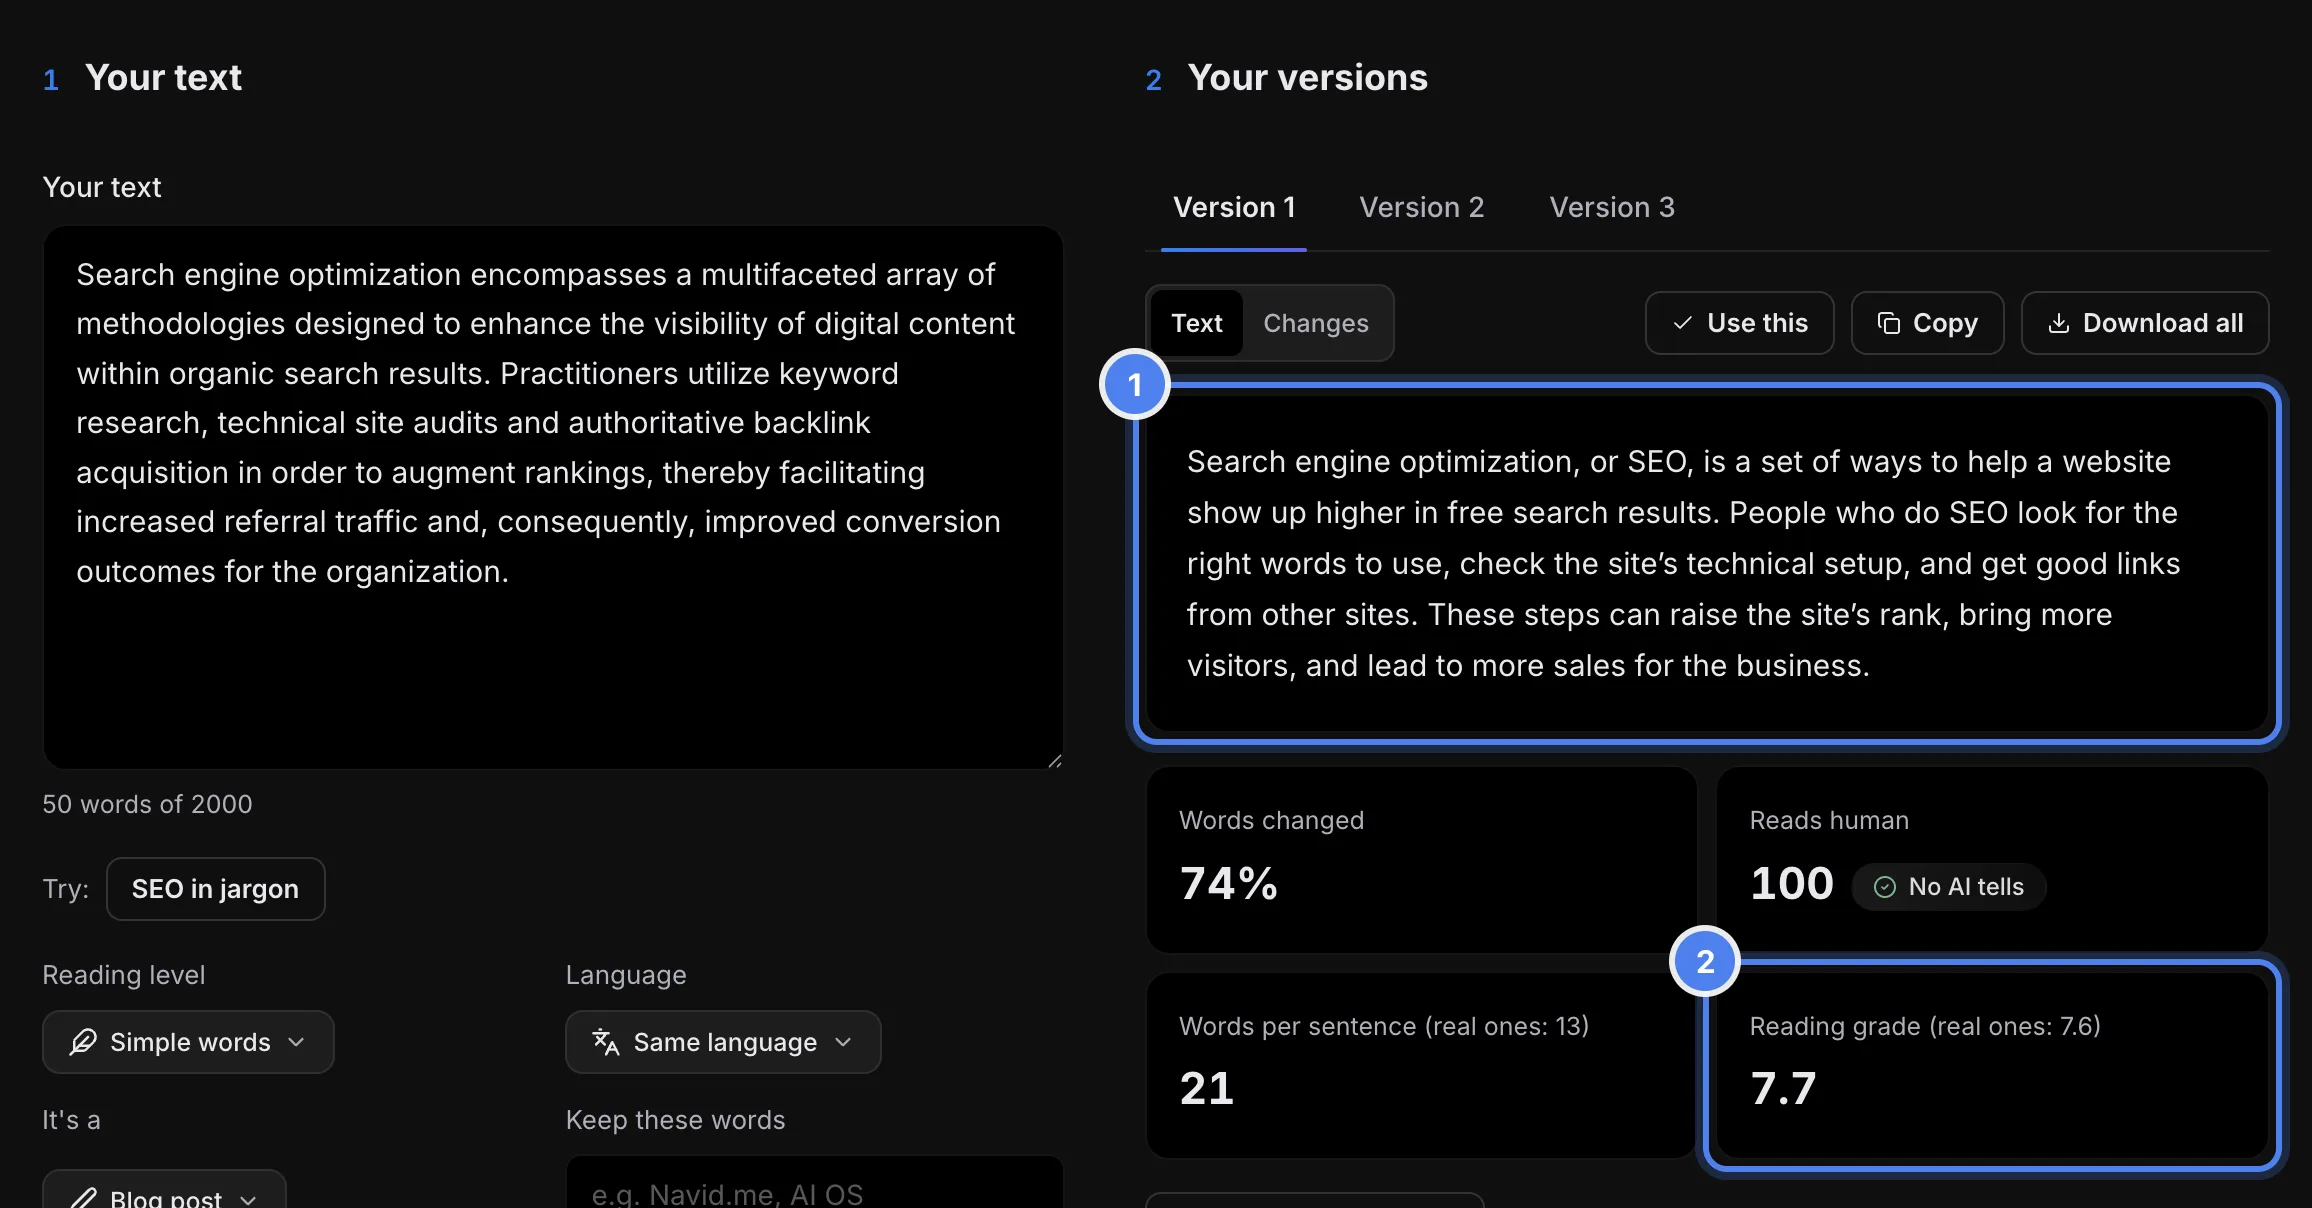The height and width of the screenshot is (1208, 2312).
Task: Click the Use this button label
Action: coord(1757,323)
